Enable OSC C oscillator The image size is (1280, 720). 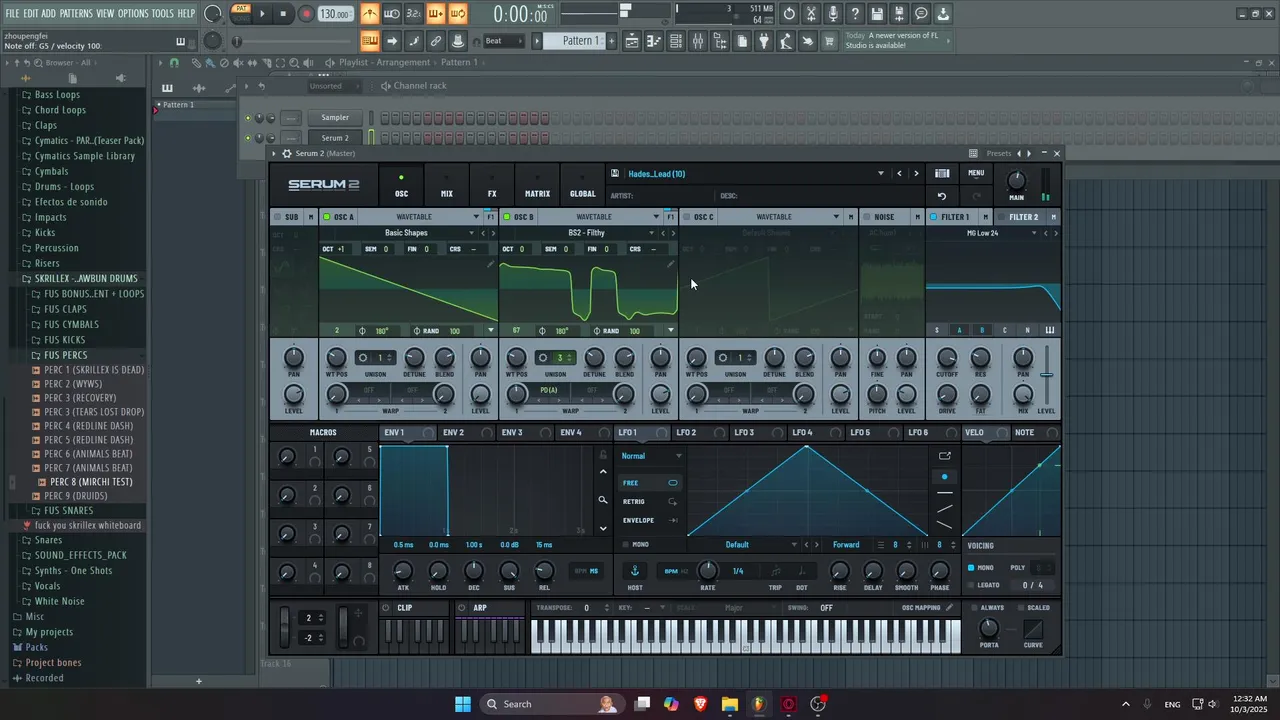point(686,217)
